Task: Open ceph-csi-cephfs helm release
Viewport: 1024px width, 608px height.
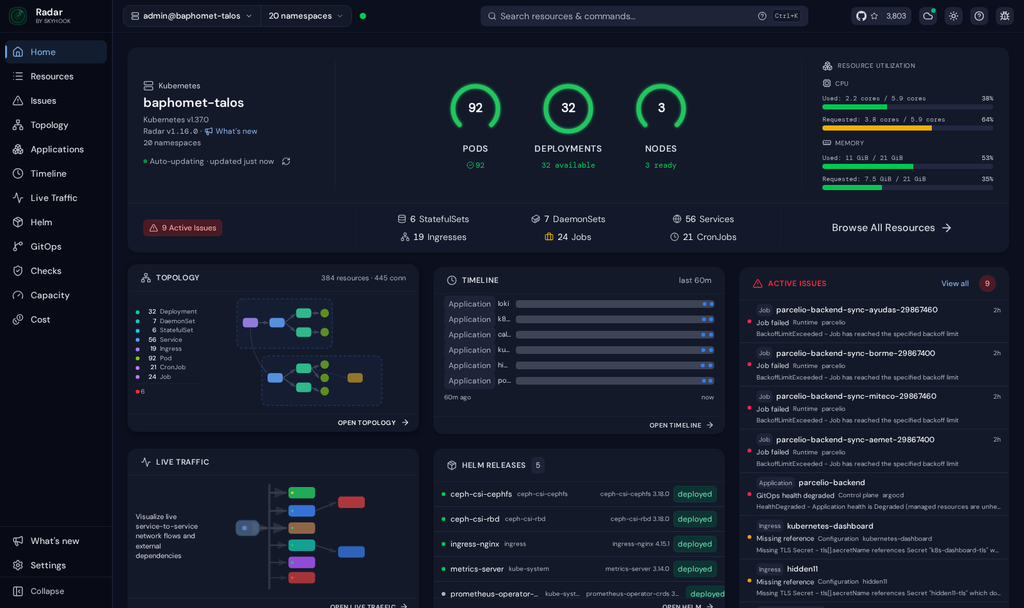Action: coord(579,494)
